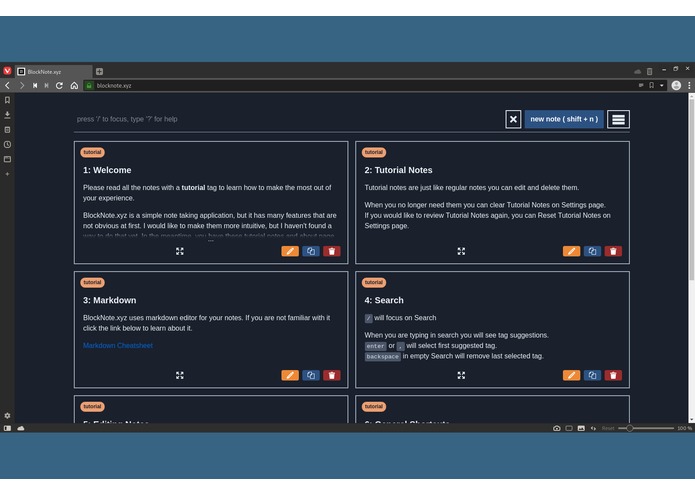This screenshot has height=494, width=695.
Task: Rewind to first page in history
Action: [x=35, y=86]
